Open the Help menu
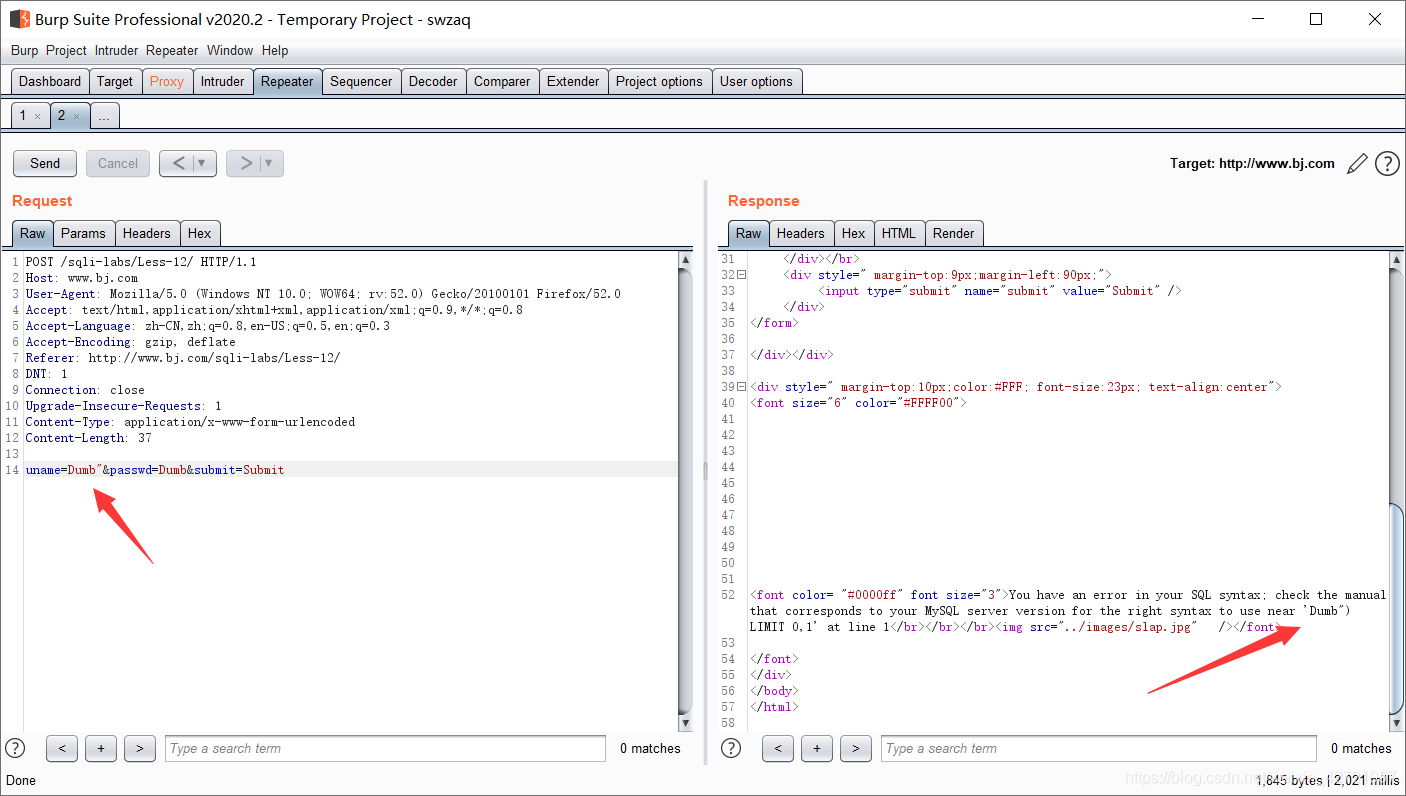The width and height of the screenshot is (1406, 796). click(x=275, y=50)
